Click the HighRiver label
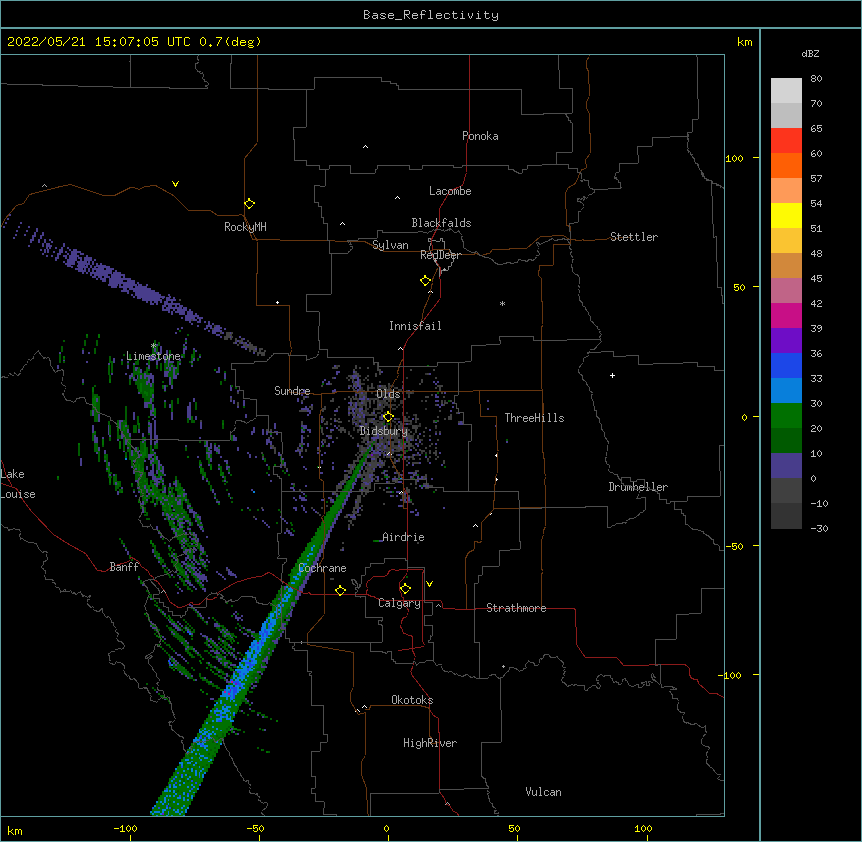 [x=430, y=743]
